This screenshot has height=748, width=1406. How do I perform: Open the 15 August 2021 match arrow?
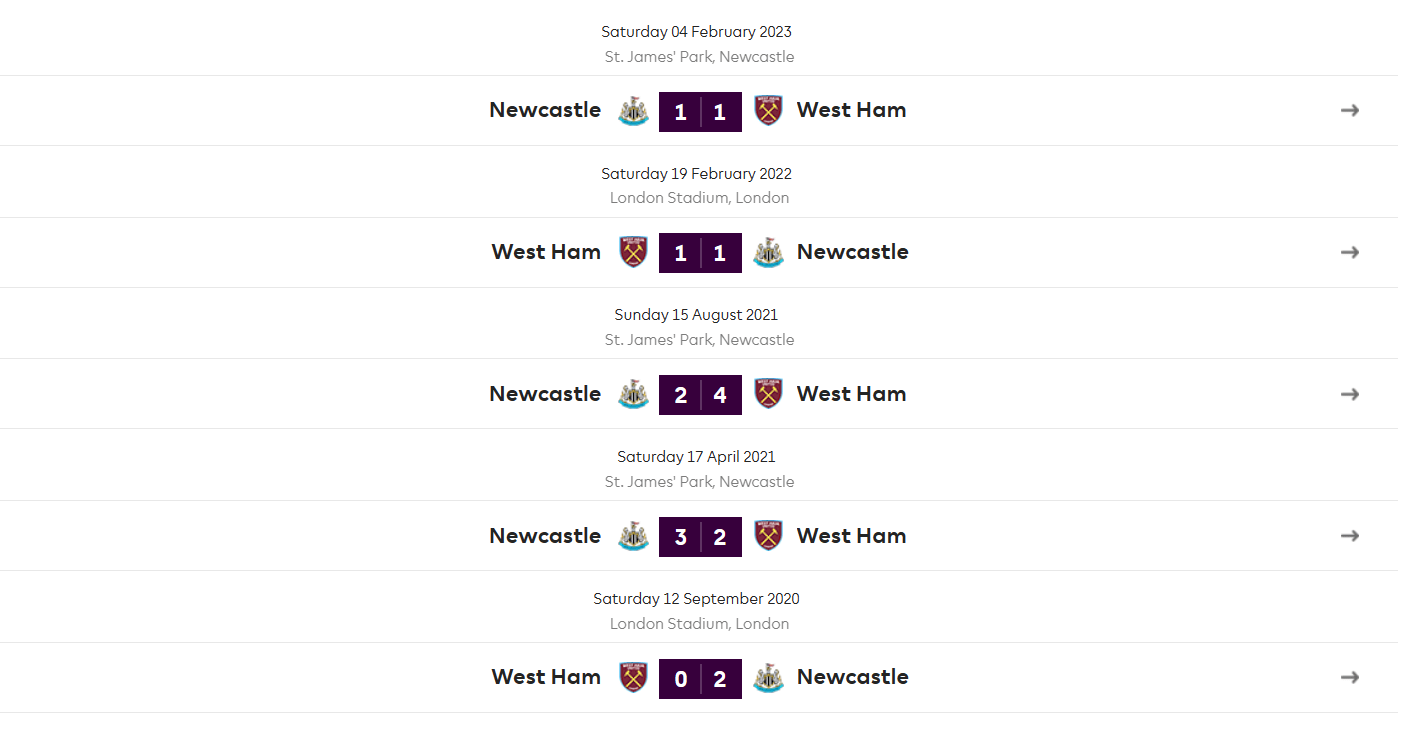point(1350,394)
